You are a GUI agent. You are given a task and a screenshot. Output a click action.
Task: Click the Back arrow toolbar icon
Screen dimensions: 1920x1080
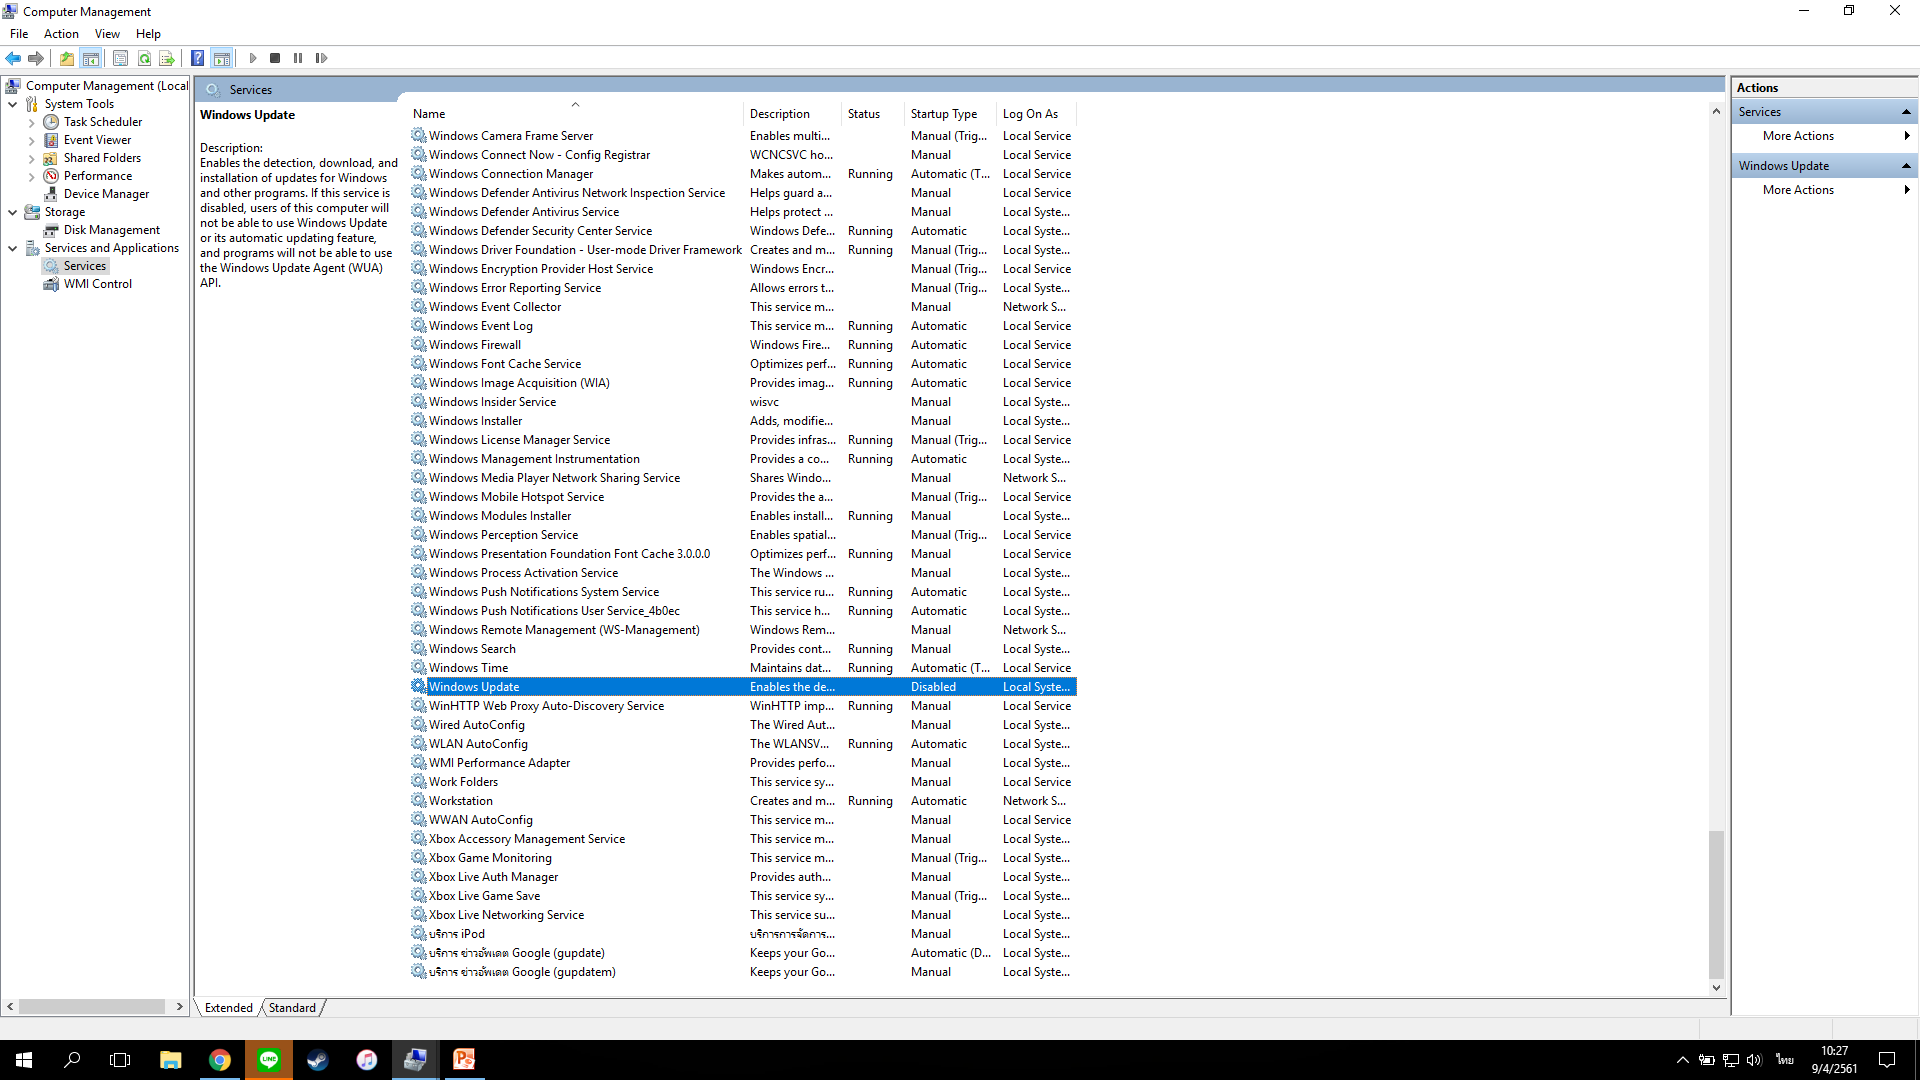pos(13,58)
